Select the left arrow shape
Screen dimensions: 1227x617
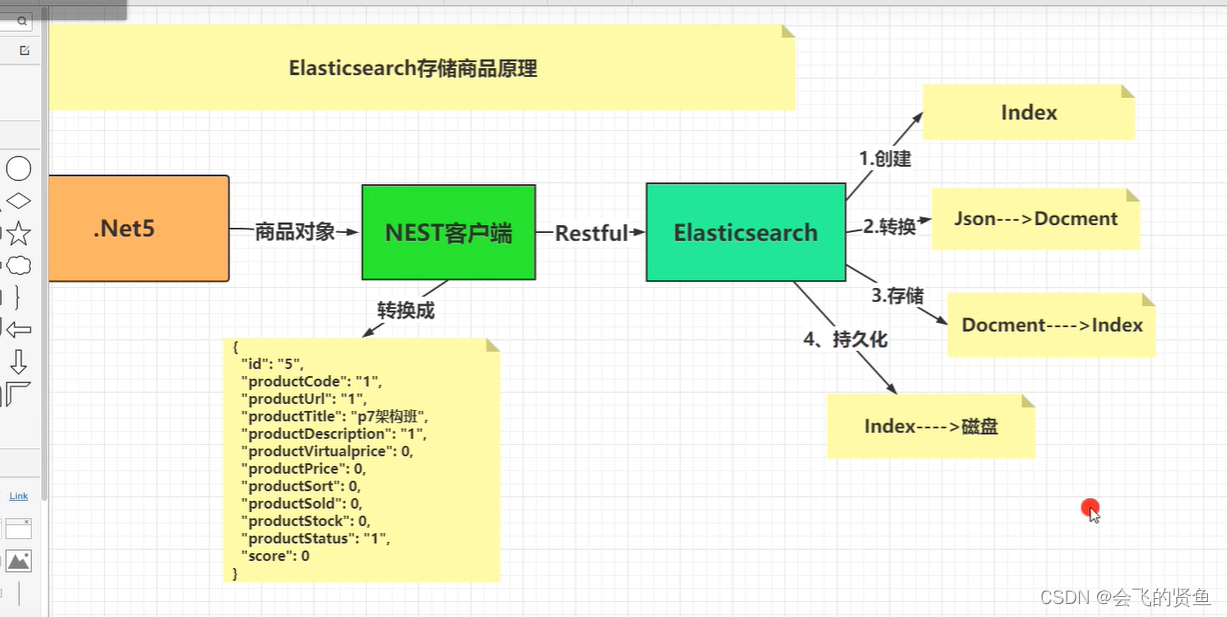(x=18, y=329)
